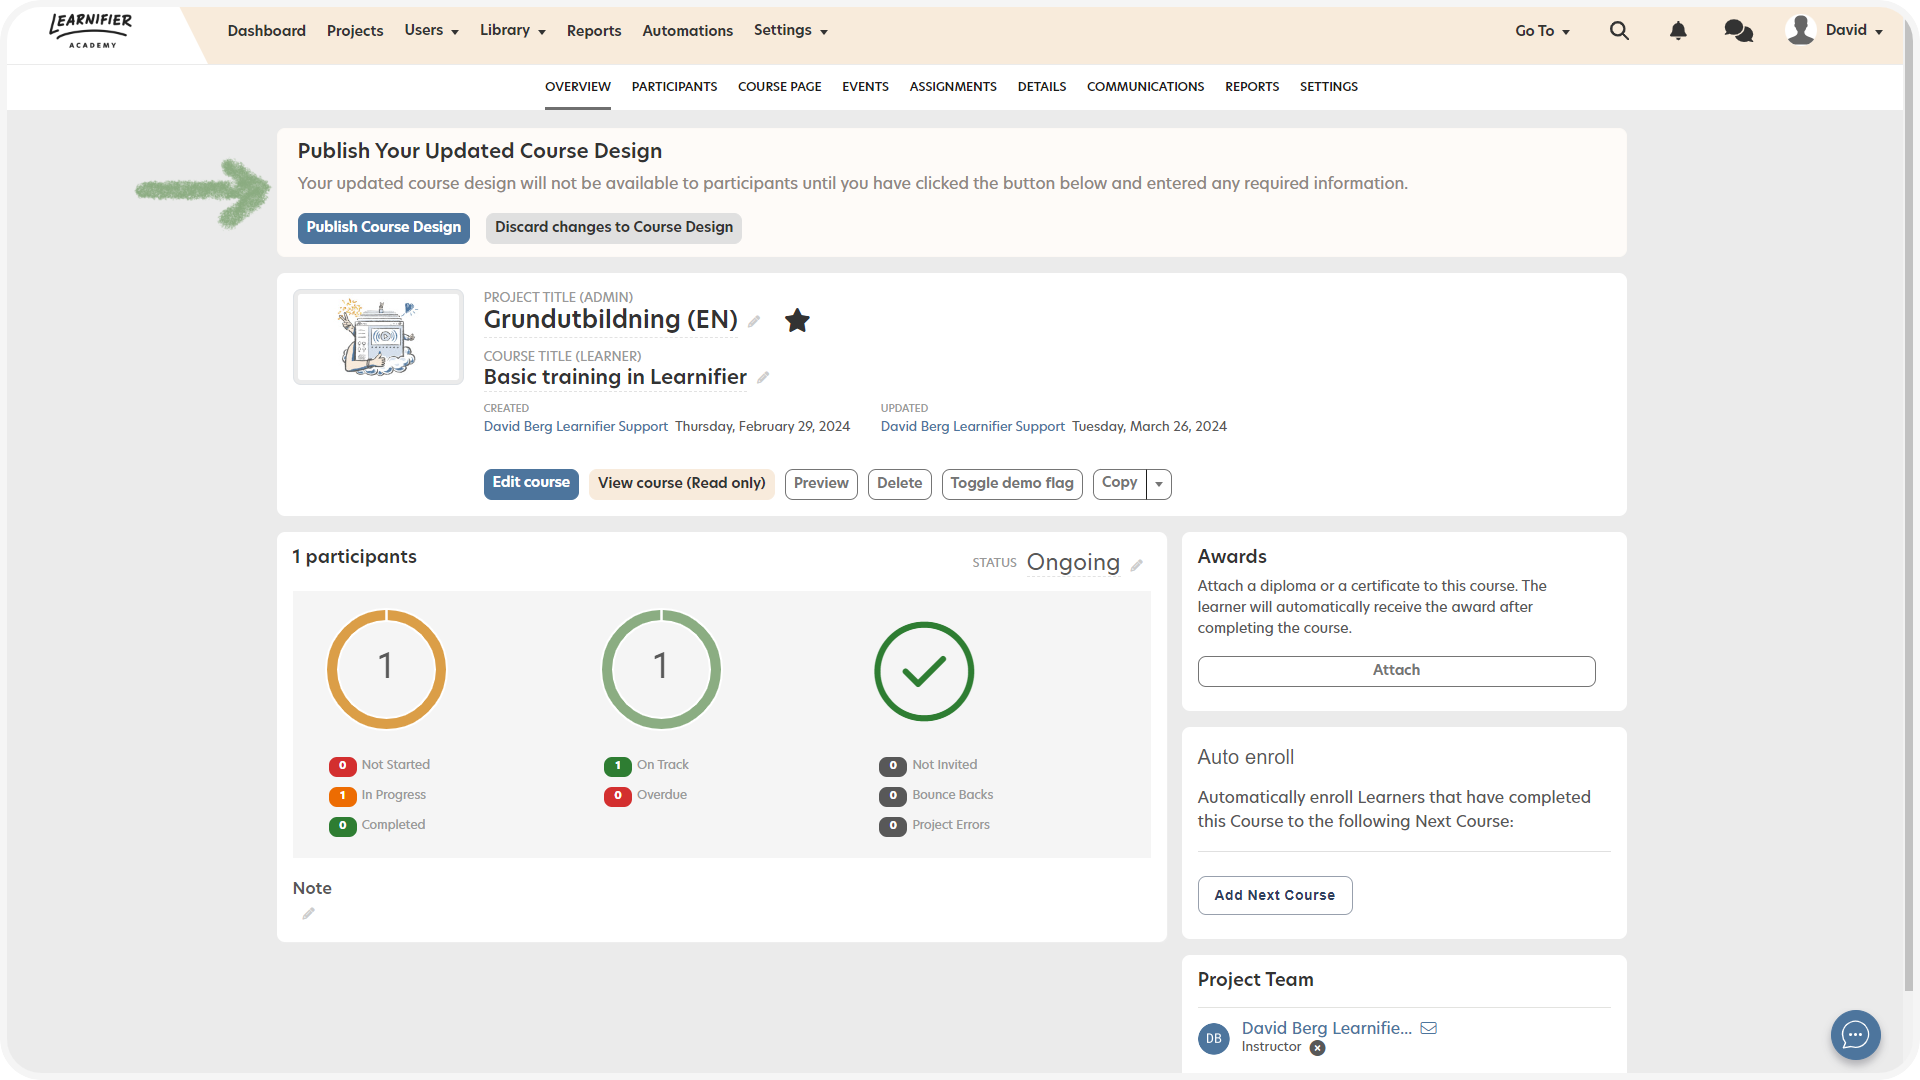The width and height of the screenshot is (1920, 1080).
Task: Expand the Copy button dropdown arrow
Action: [1159, 484]
